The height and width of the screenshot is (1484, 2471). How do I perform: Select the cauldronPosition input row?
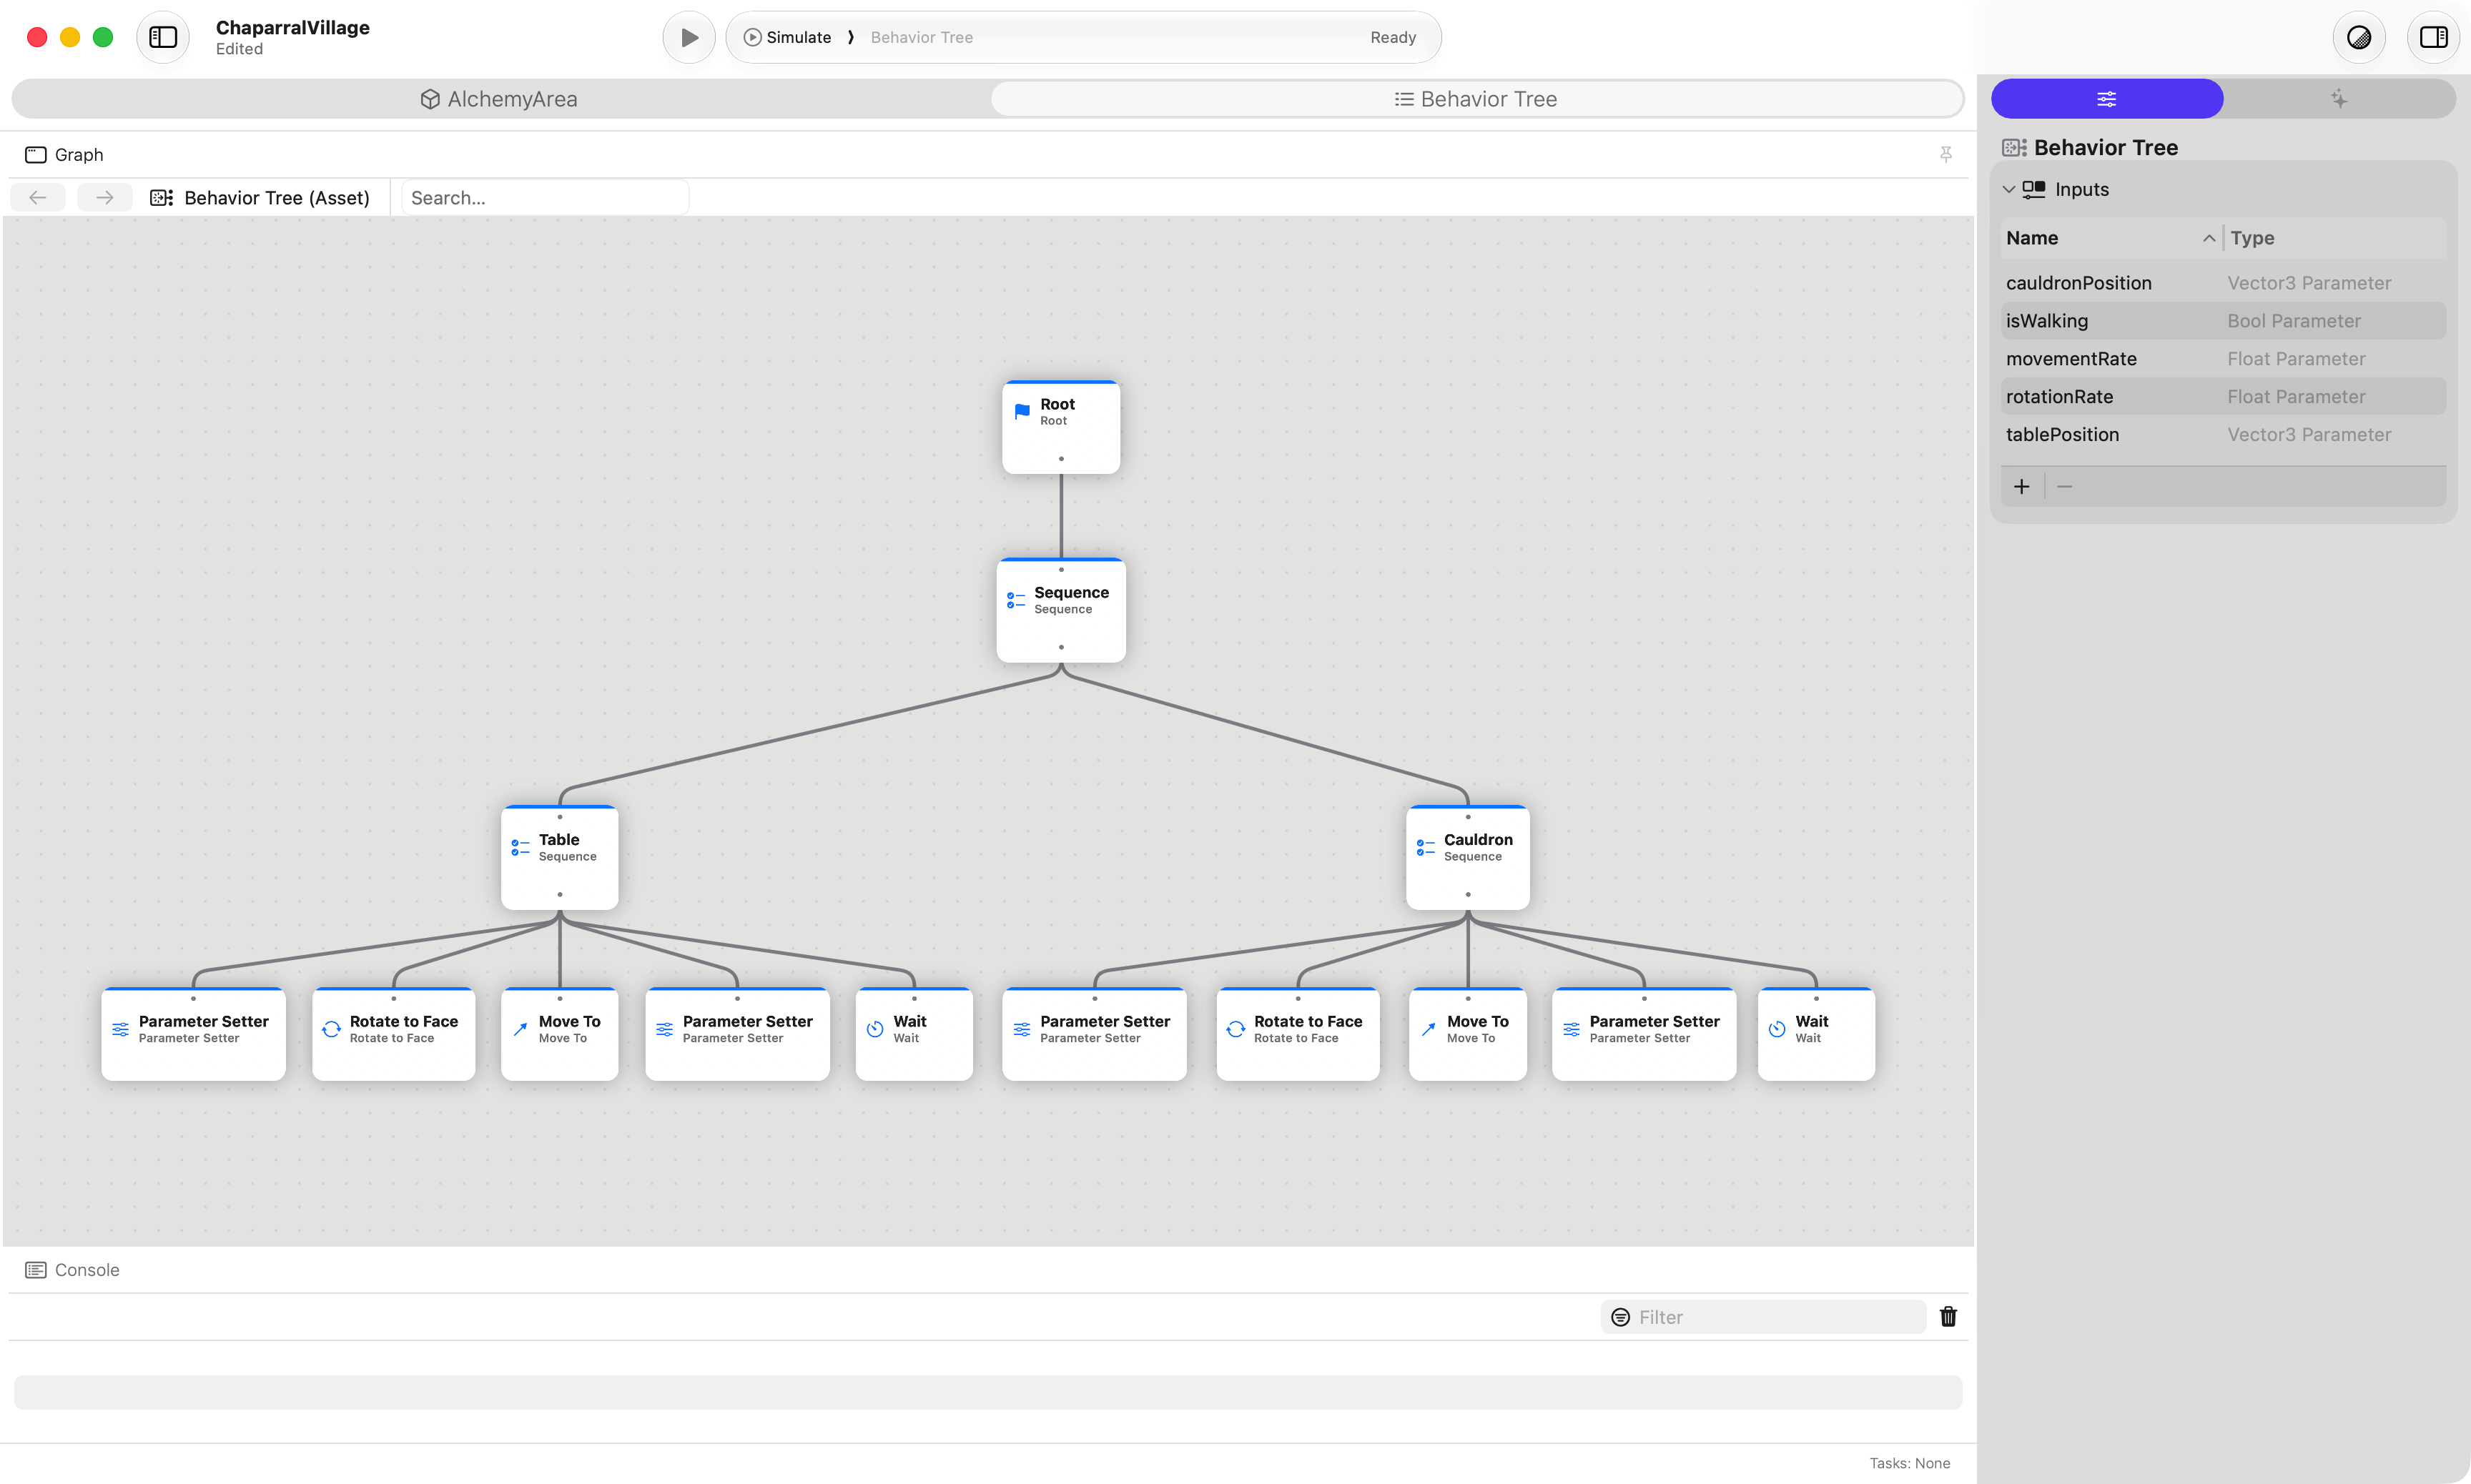[2224, 283]
